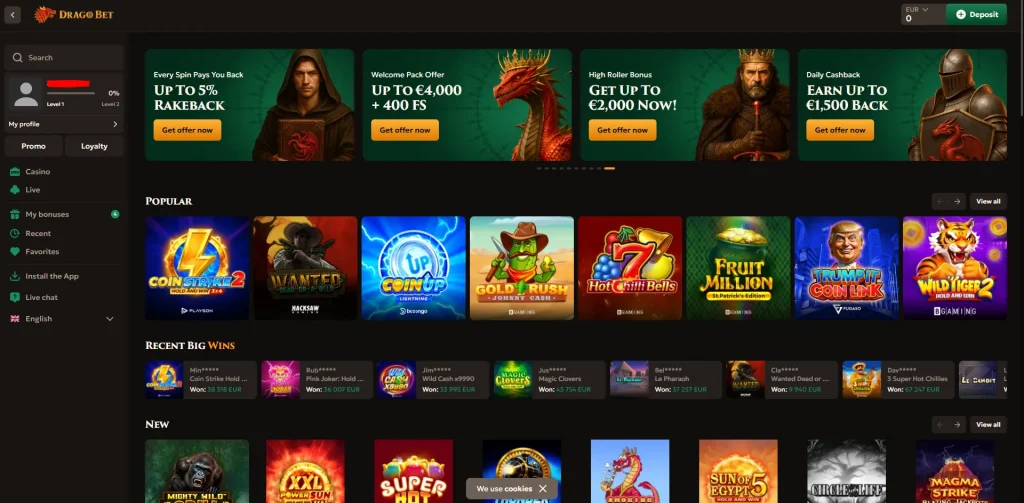Expand My profile chevron
This screenshot has height=503, width=1024.
tap(115, 124)
